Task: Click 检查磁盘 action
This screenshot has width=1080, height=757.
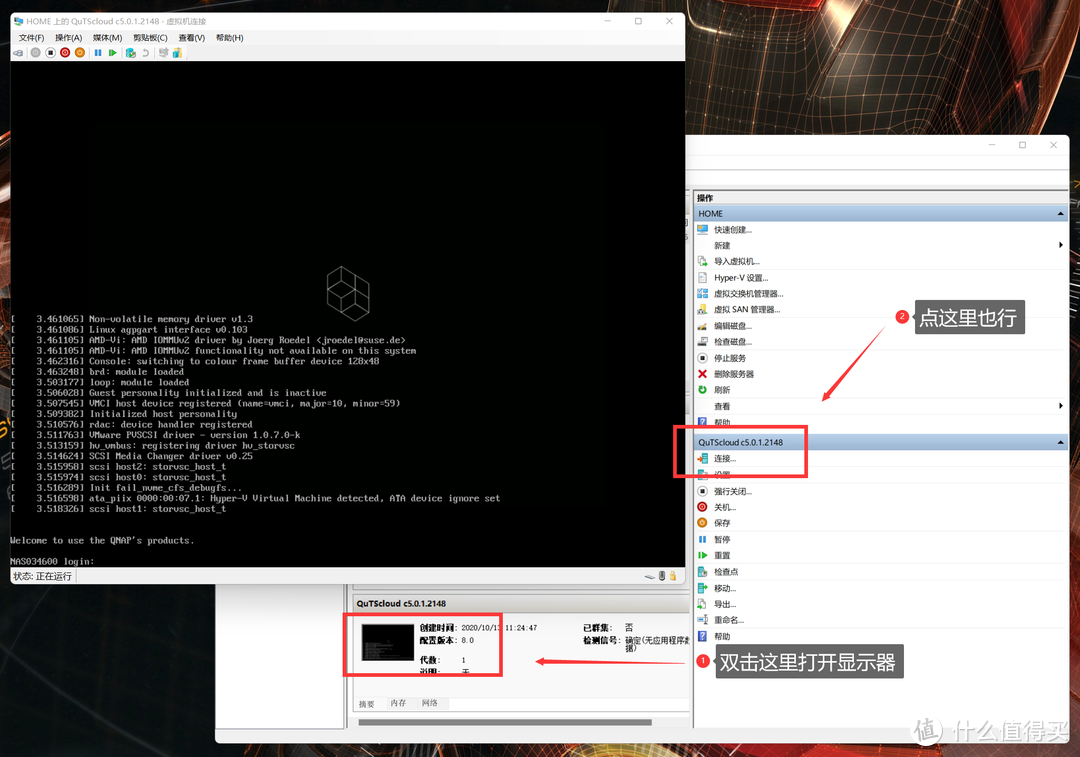Action: 732,342
